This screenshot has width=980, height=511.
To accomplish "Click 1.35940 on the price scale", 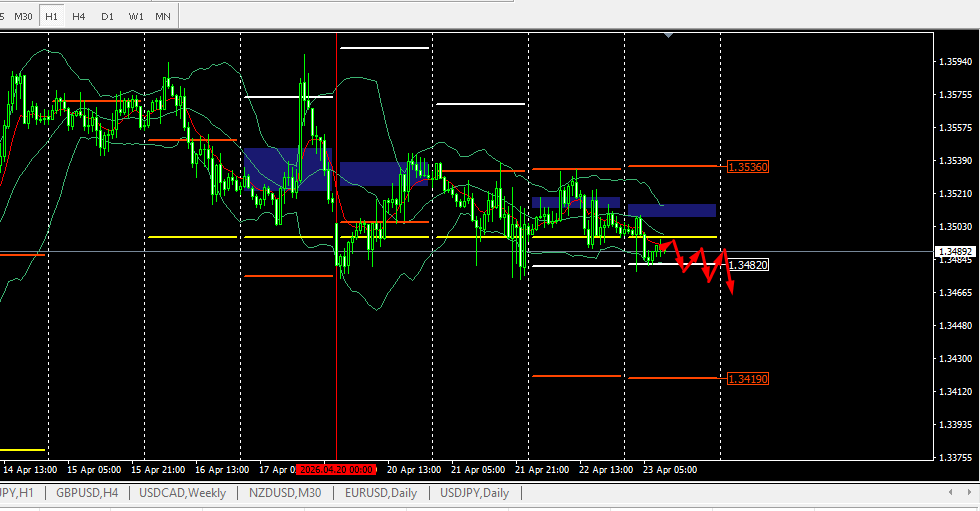I will pyautogui.click(x=956, y=62).
